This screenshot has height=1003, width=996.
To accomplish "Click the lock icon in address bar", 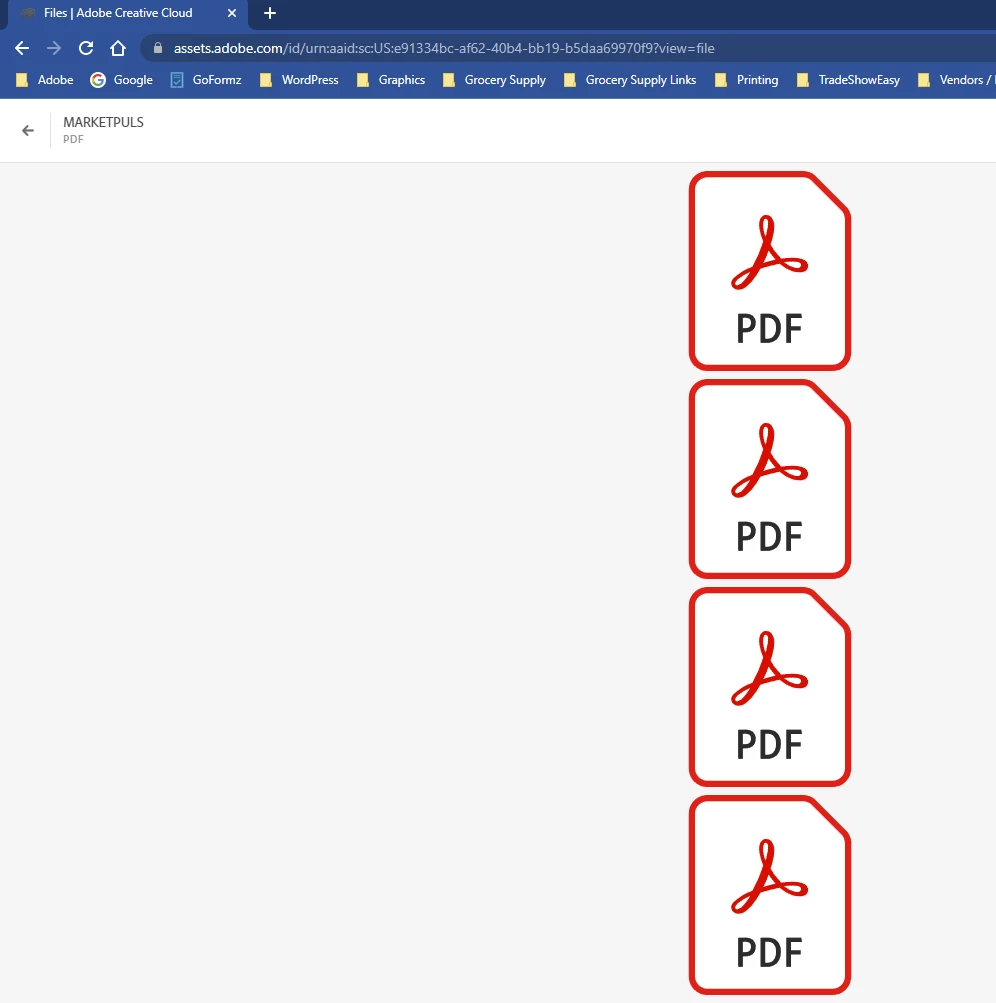I will 158,48.
